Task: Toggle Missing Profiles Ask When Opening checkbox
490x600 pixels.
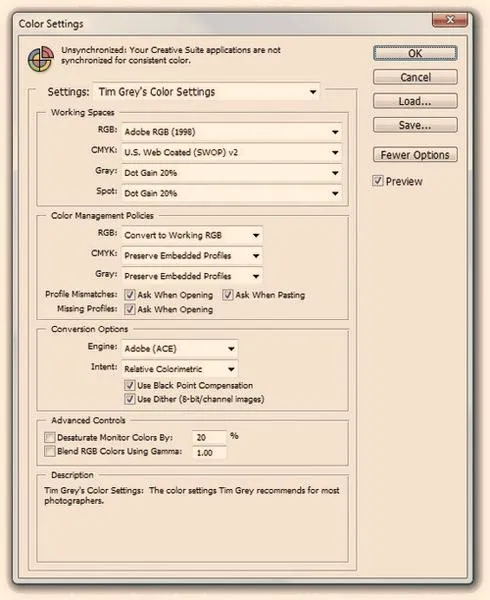Action: tap(130, 309)
